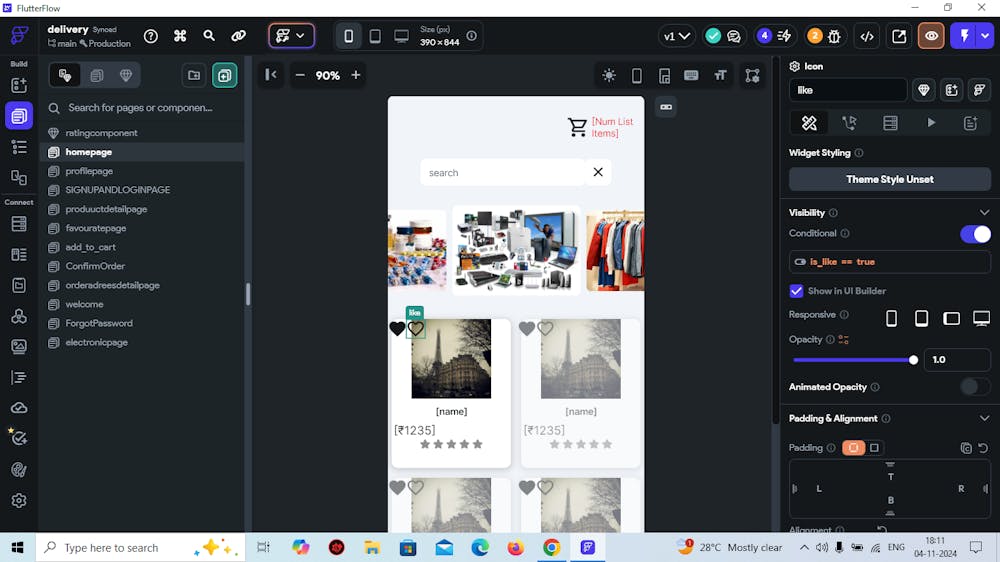Toggle text scale TT icon
The image size is (1000, 562).
pos(720,76)
